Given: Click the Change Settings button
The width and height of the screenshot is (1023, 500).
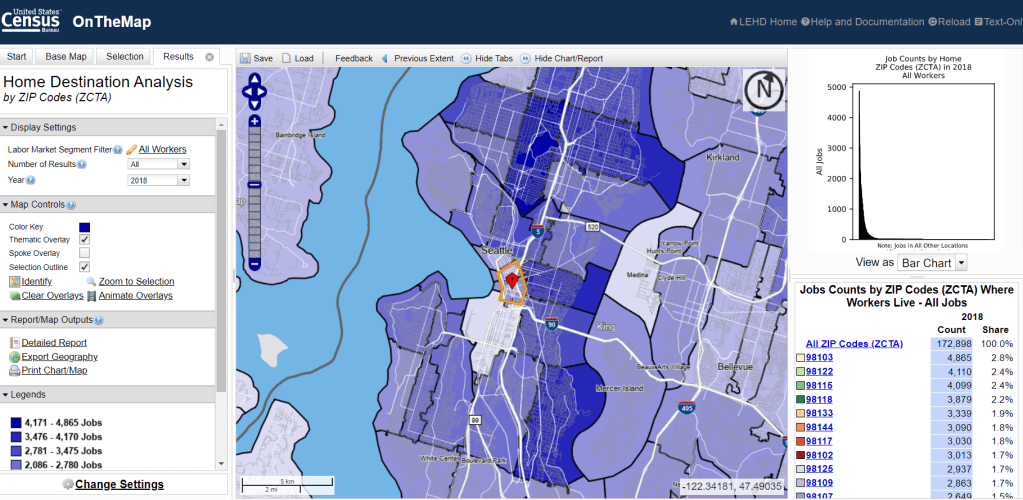Looking at the screenshot, I should point(118,485).
